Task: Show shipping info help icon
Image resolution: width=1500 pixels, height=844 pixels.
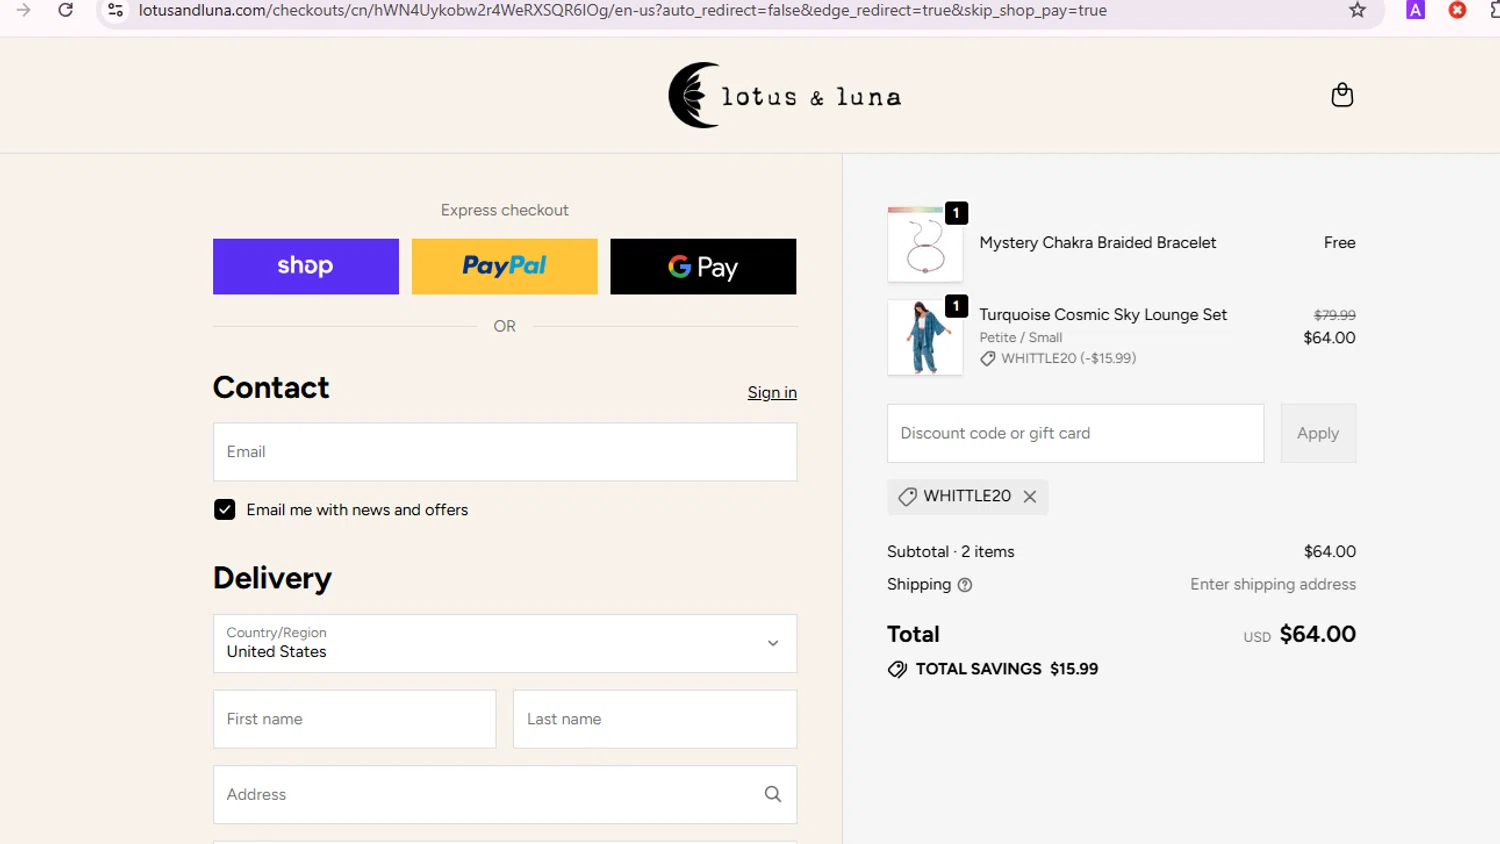Action: (965, 585)
